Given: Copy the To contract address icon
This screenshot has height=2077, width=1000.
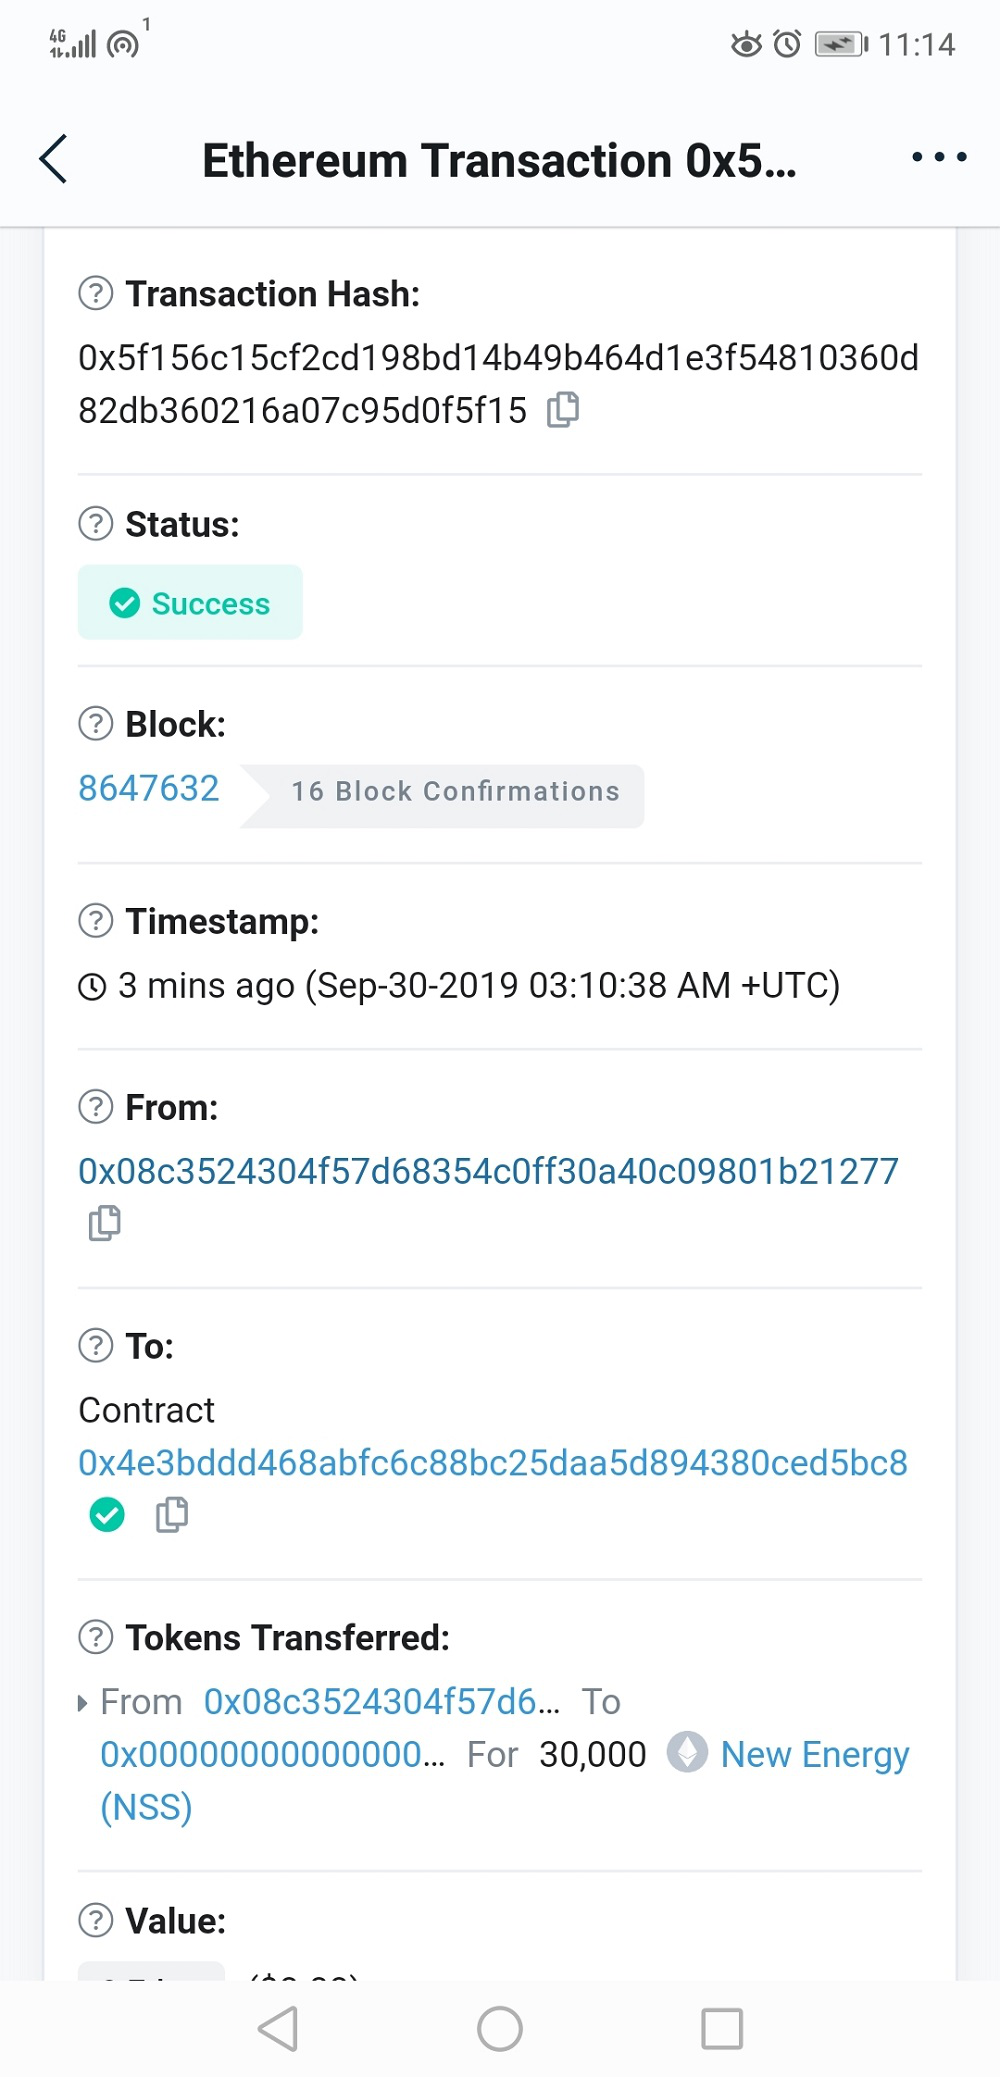Looking at the screenshot, I should (172, 1515).
